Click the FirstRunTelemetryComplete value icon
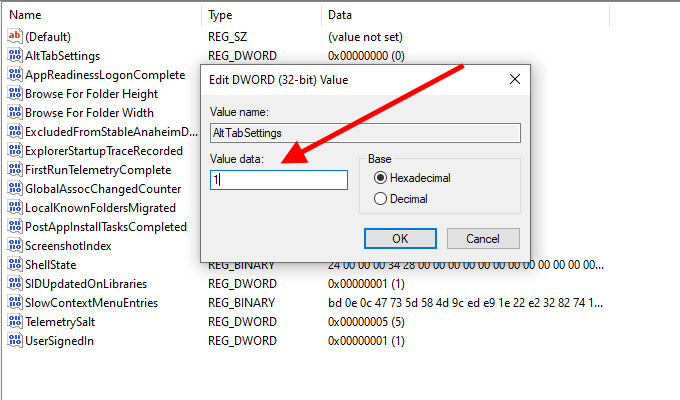Image resolution: width=680 pixels, height=400 pixels. click(14, 169)
